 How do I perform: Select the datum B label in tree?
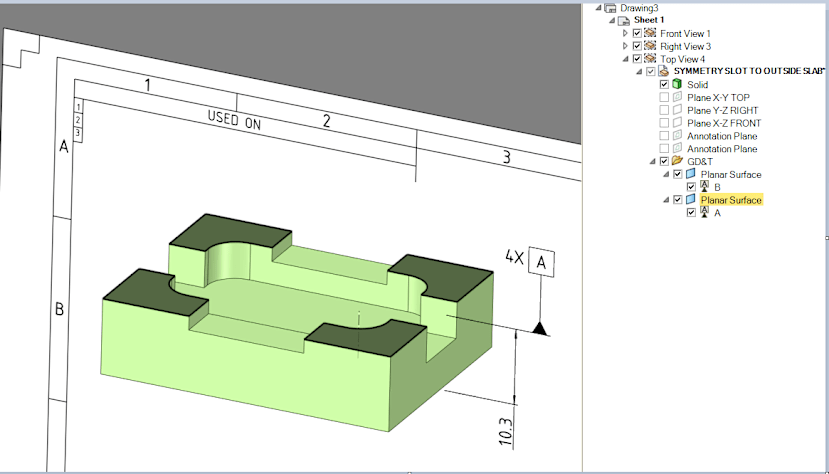pos(717,187)
